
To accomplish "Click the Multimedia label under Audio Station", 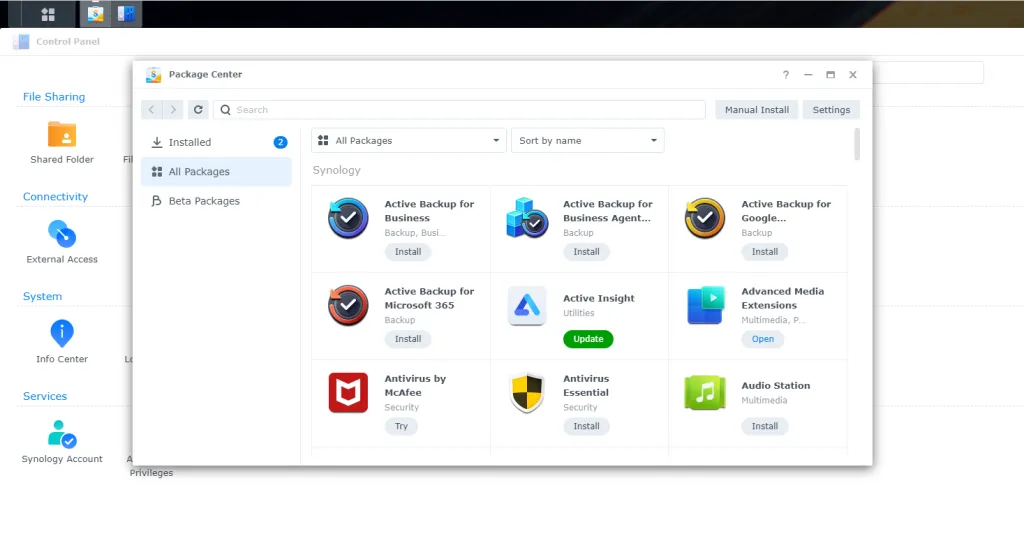I will (x=763, y=400).
